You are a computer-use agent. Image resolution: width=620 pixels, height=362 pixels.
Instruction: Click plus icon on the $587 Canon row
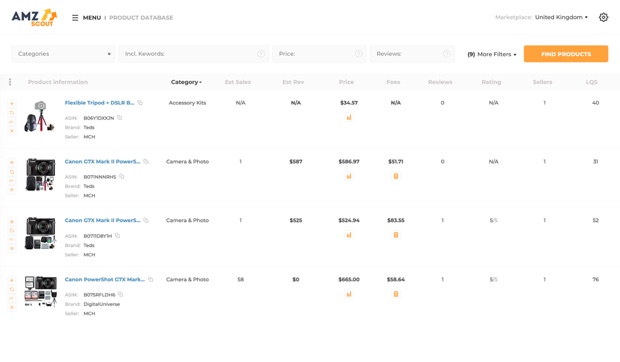coord(12,162)
